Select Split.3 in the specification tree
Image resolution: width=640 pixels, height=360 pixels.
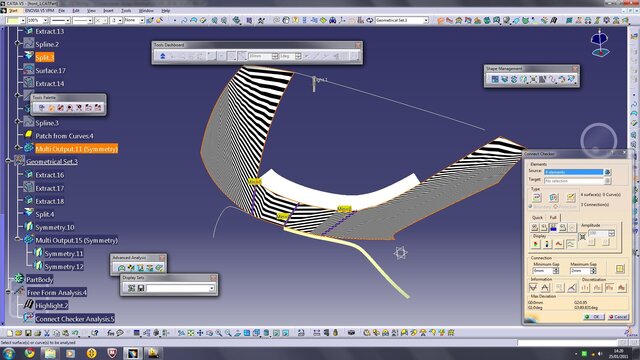coord(44,58)
